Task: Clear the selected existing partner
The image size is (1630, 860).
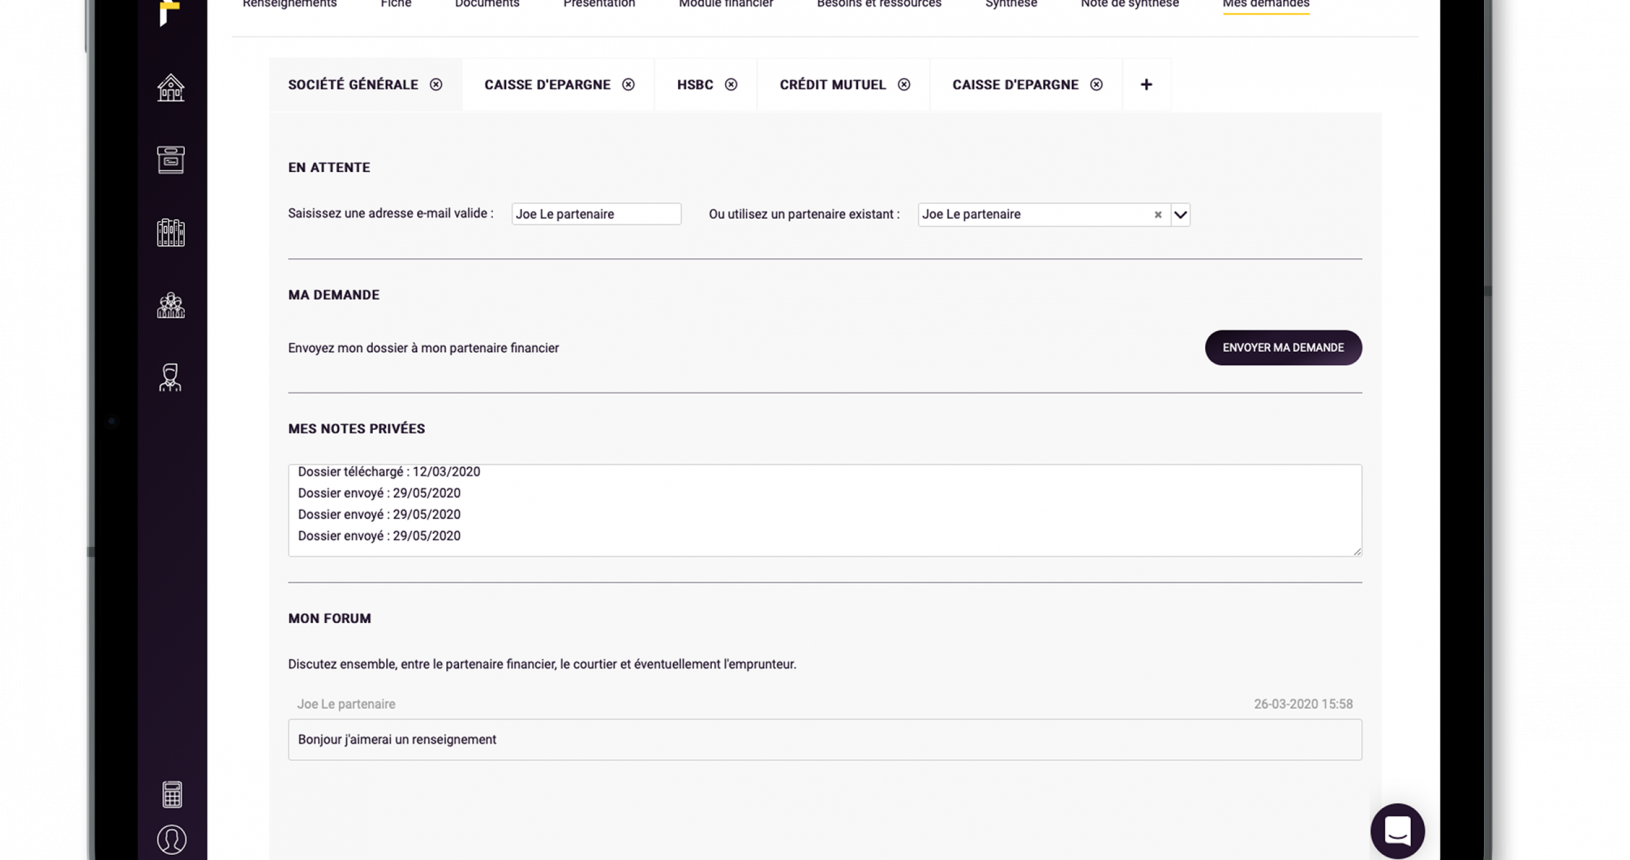Action: 1158,215
